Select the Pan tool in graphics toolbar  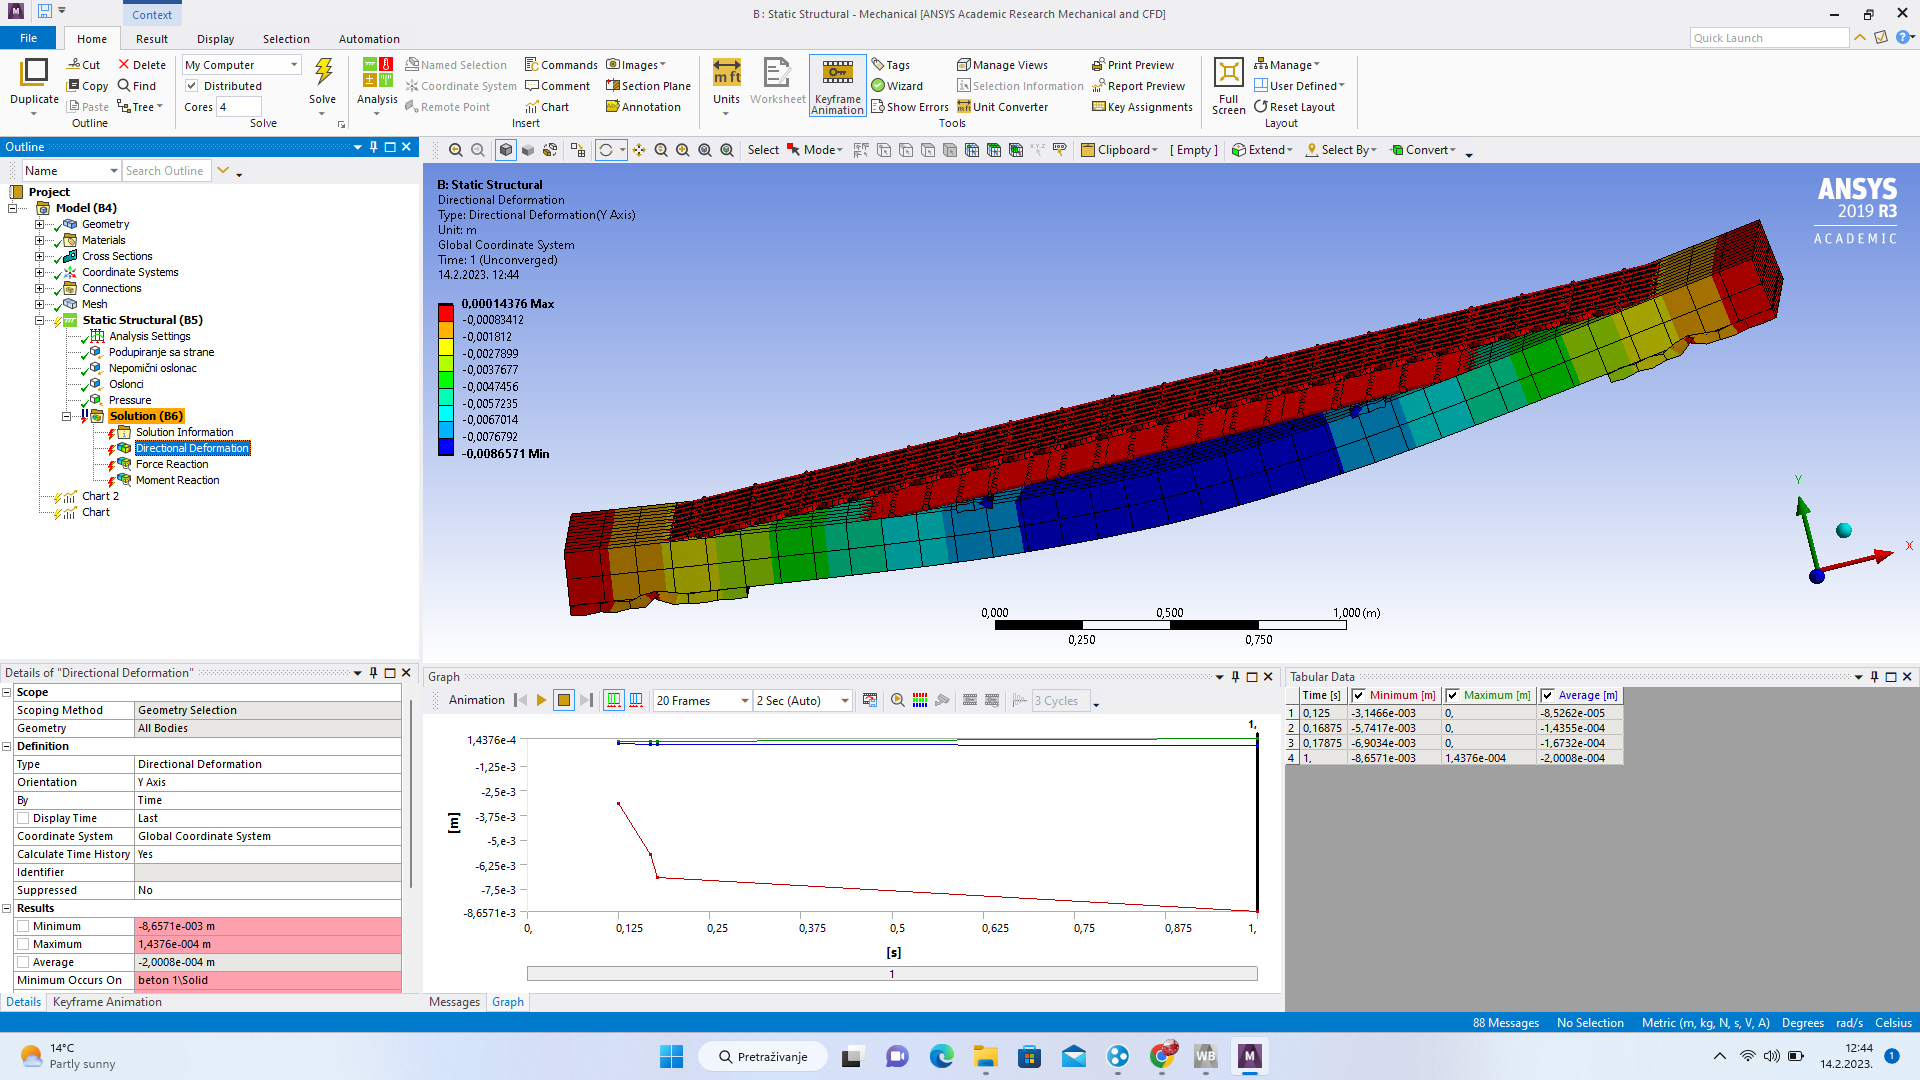click(x=639, y=150)
